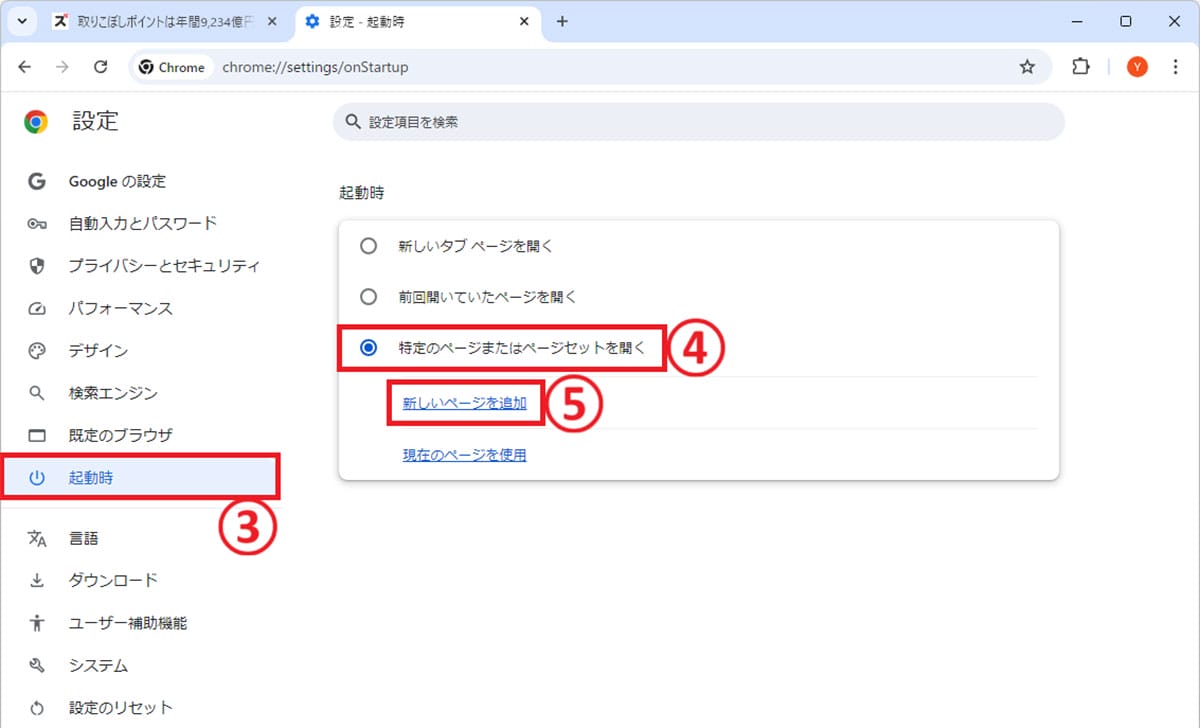This screenshot has height=728, width=1200.
Task: Bookmark this page with star icon
Action: tap(1026, 67)
